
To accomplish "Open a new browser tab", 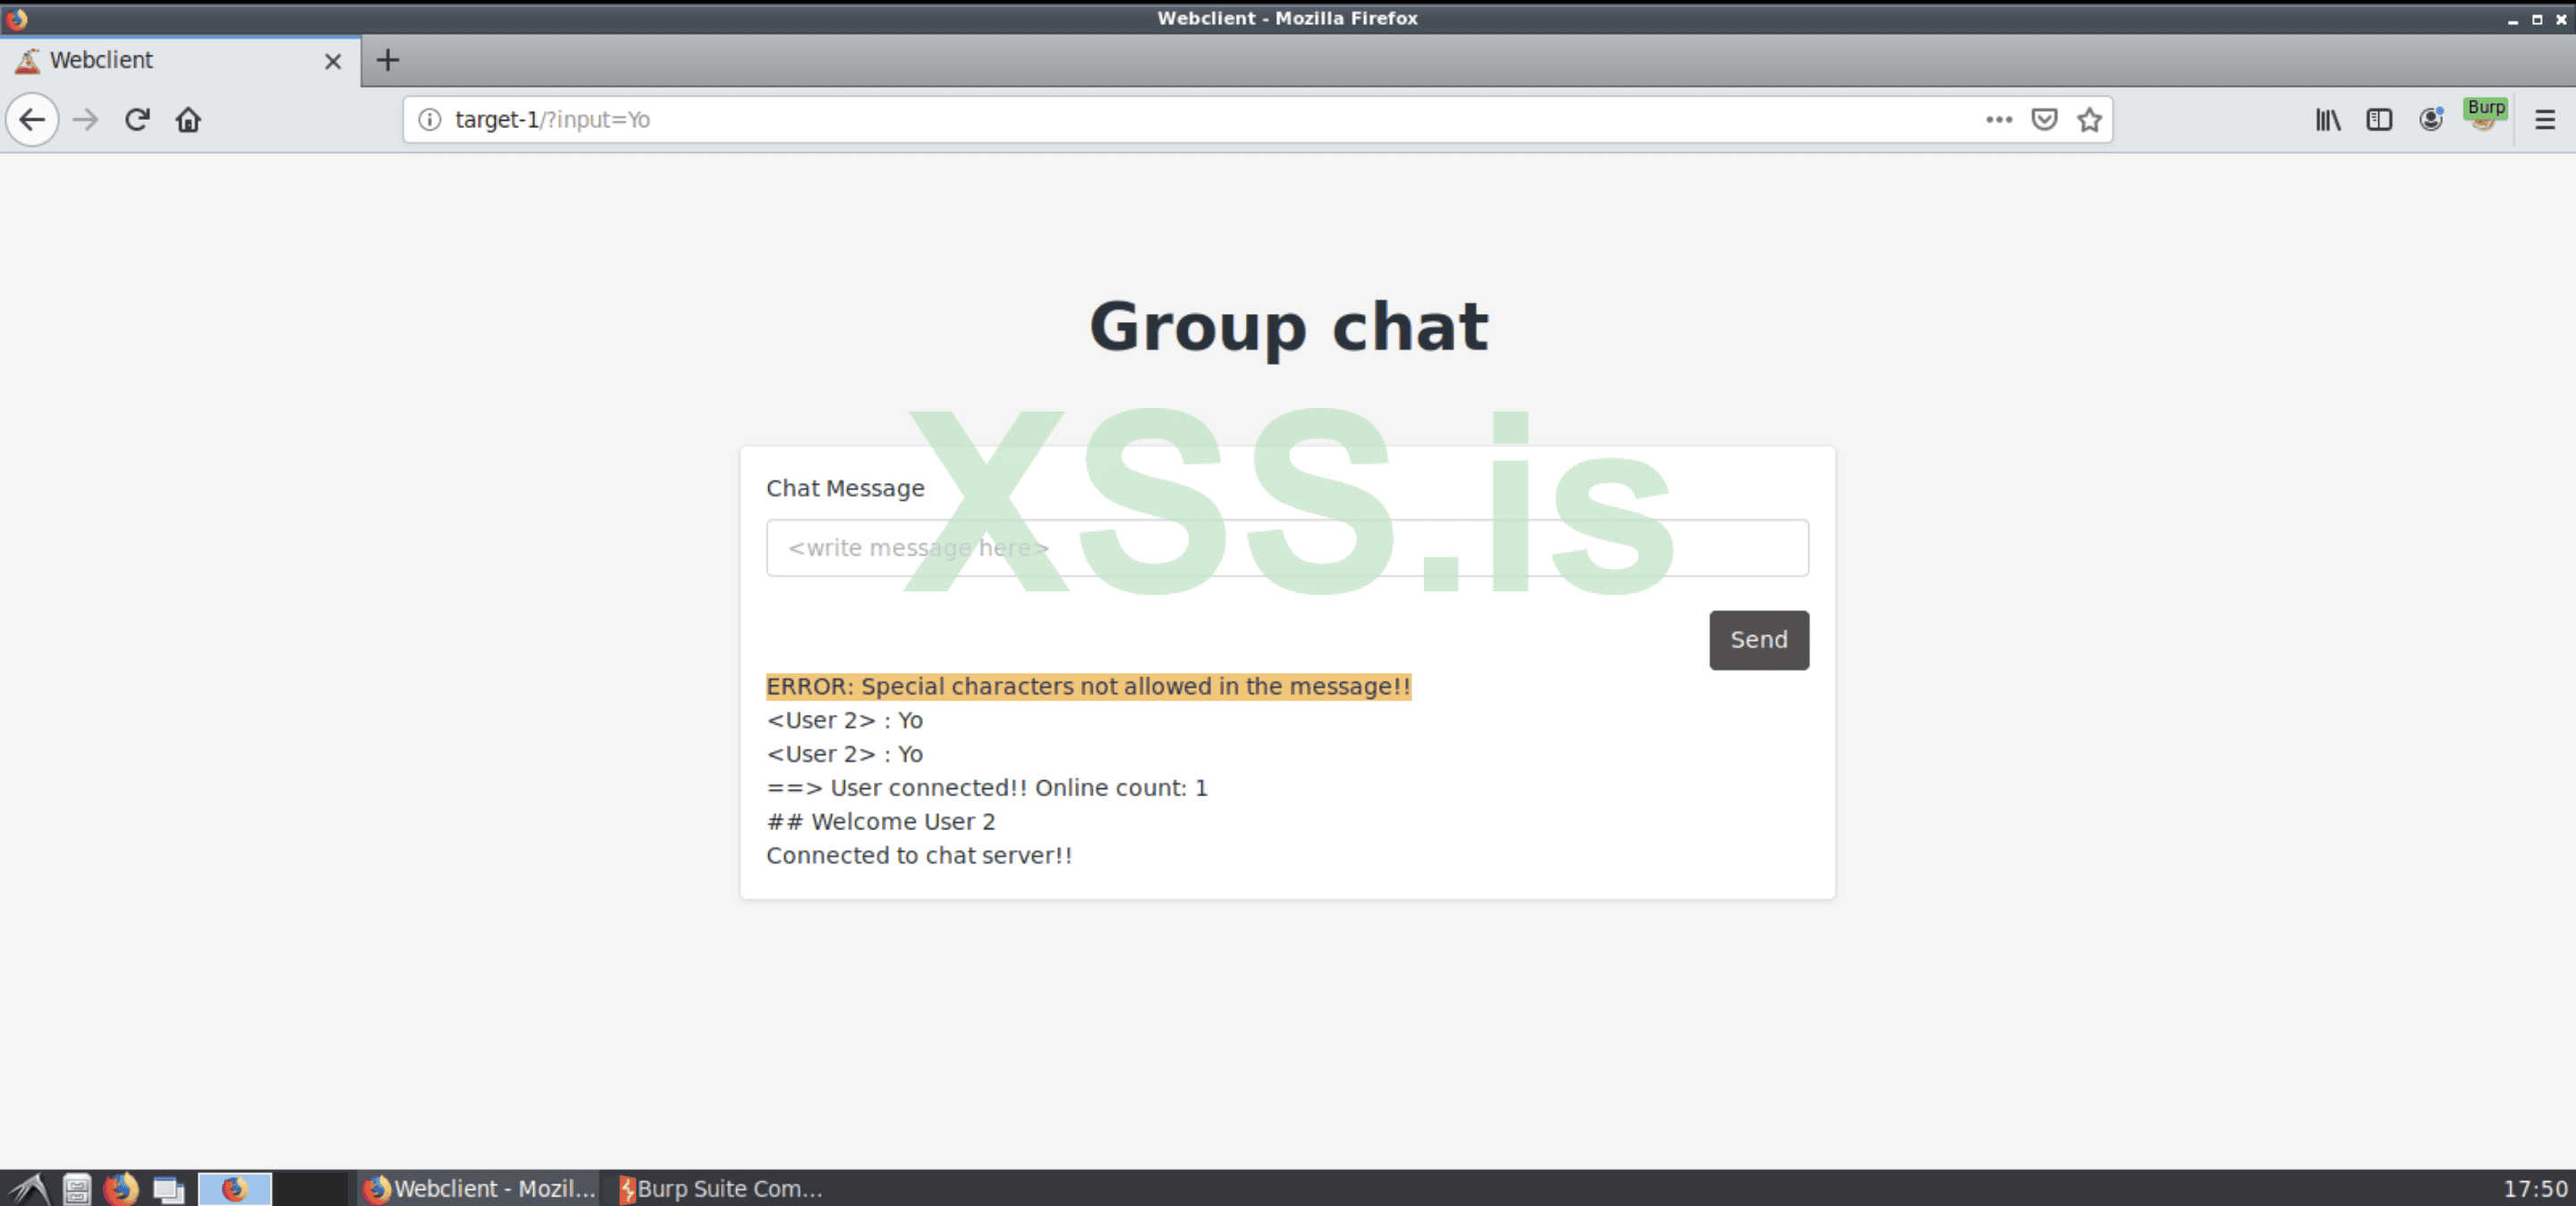I will [x=388, y=61].
